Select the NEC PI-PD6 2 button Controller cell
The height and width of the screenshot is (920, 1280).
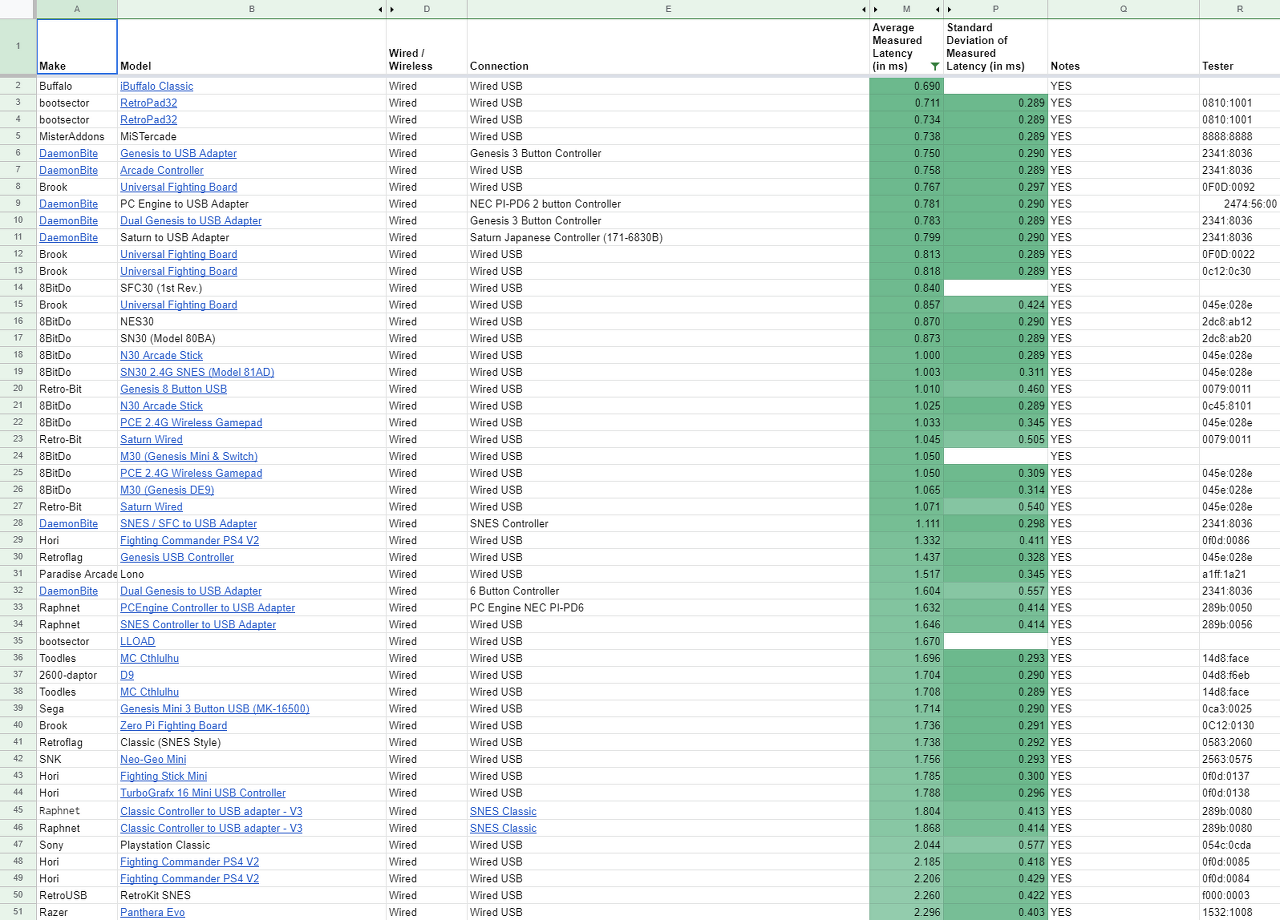tap(668, 204)
